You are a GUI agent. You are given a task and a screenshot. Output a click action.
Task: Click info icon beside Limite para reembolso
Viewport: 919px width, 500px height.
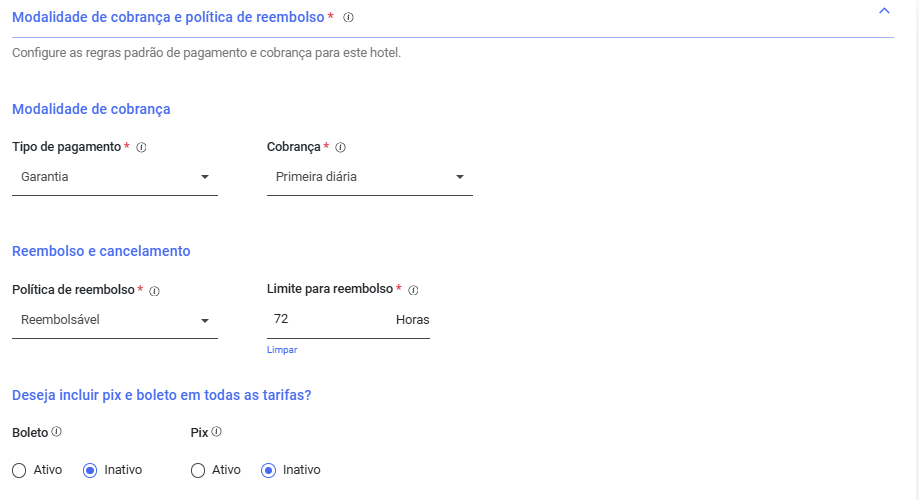[413, 290]
